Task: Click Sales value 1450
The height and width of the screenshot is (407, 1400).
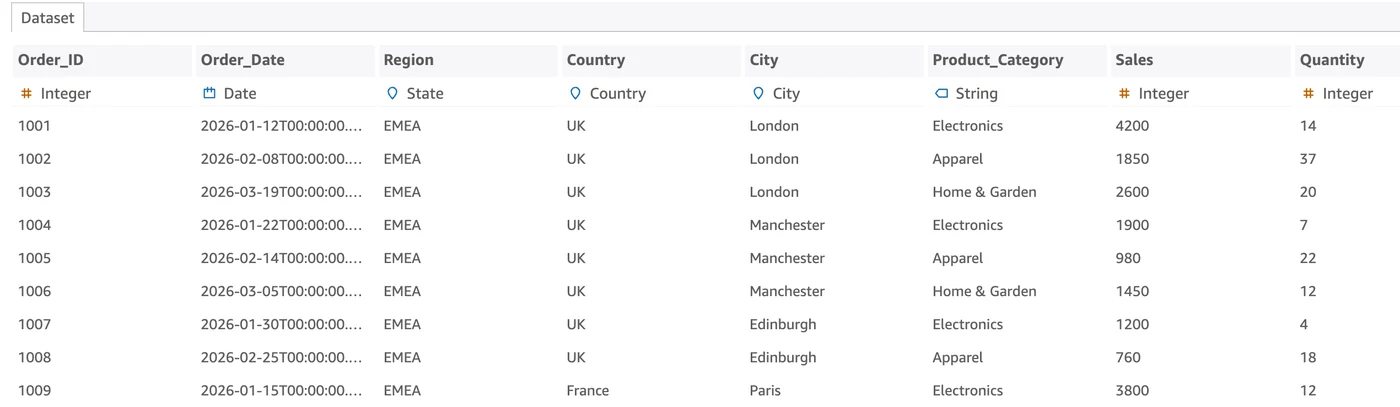Action: click(1132, 291)
